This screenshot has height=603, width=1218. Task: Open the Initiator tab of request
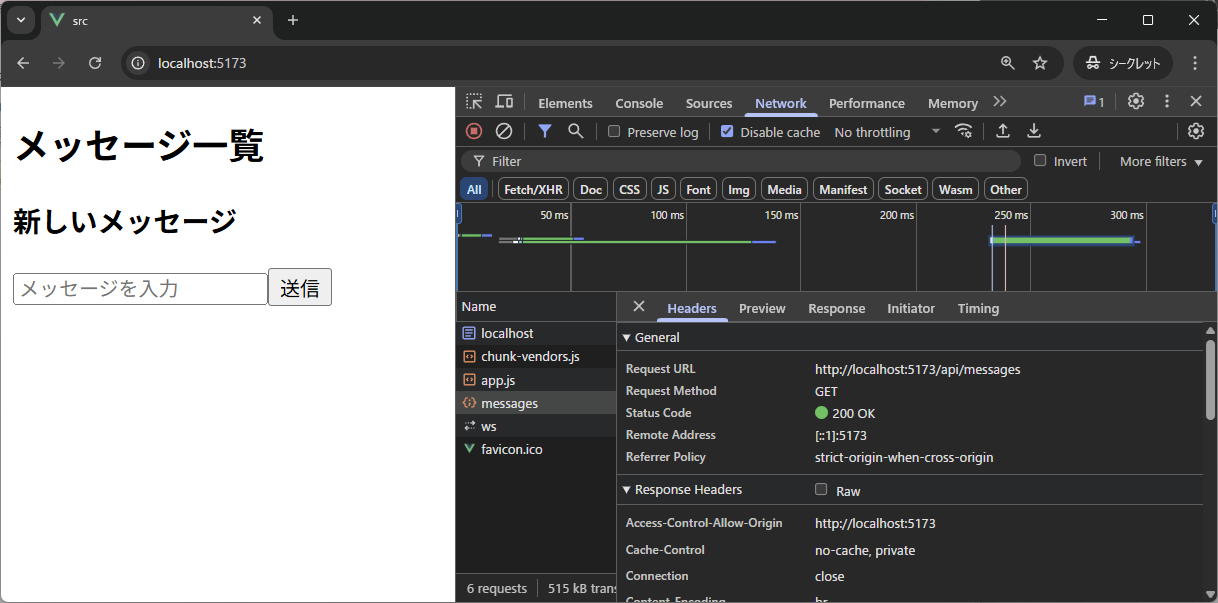click(911, 308)
